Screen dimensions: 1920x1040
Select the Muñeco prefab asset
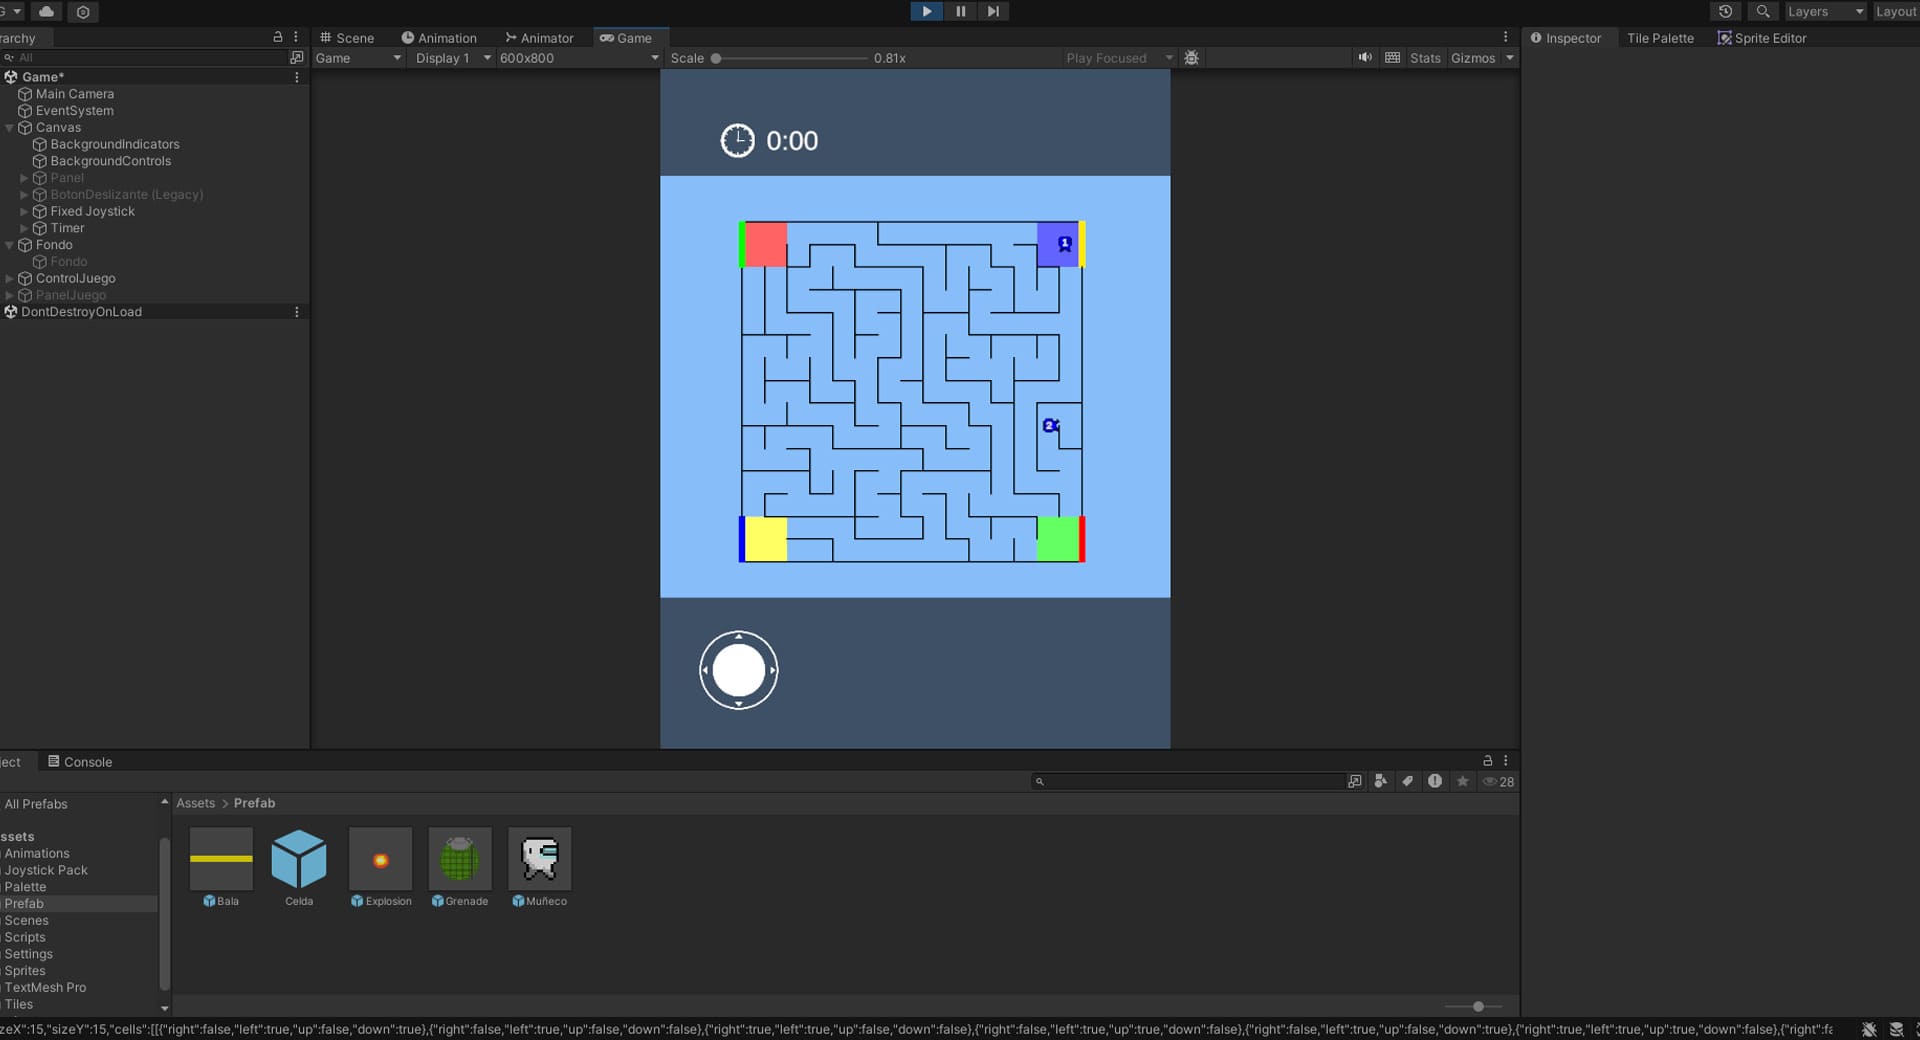tap(540, 859)
